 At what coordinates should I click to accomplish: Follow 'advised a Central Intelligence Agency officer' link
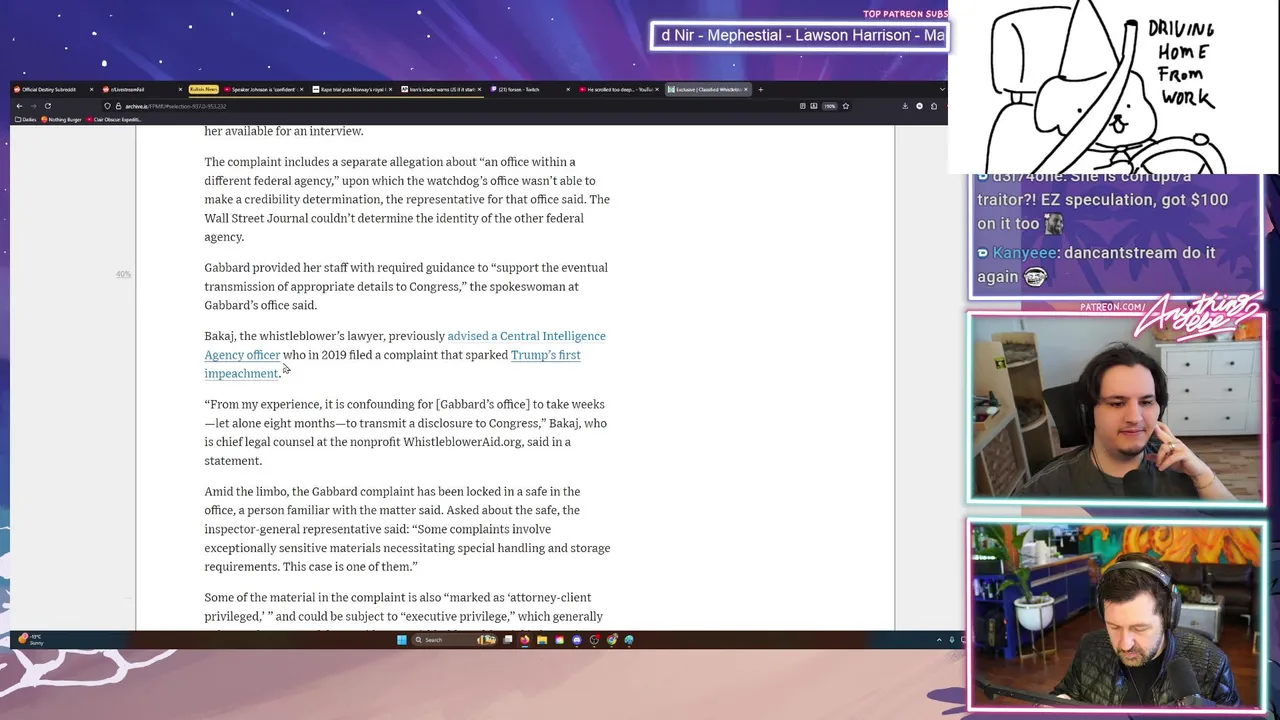click(405, 345)
